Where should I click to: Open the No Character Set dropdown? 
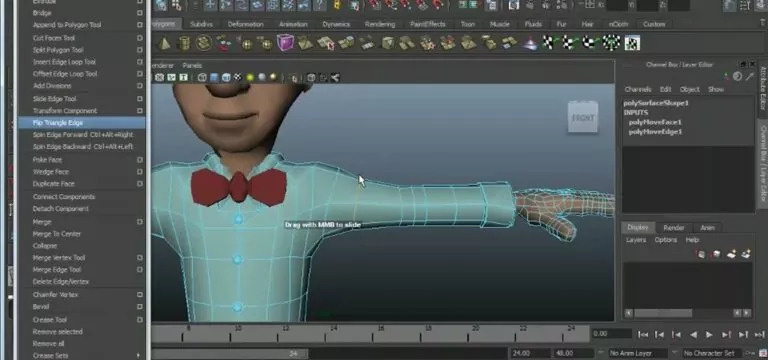tap(713, 353)
